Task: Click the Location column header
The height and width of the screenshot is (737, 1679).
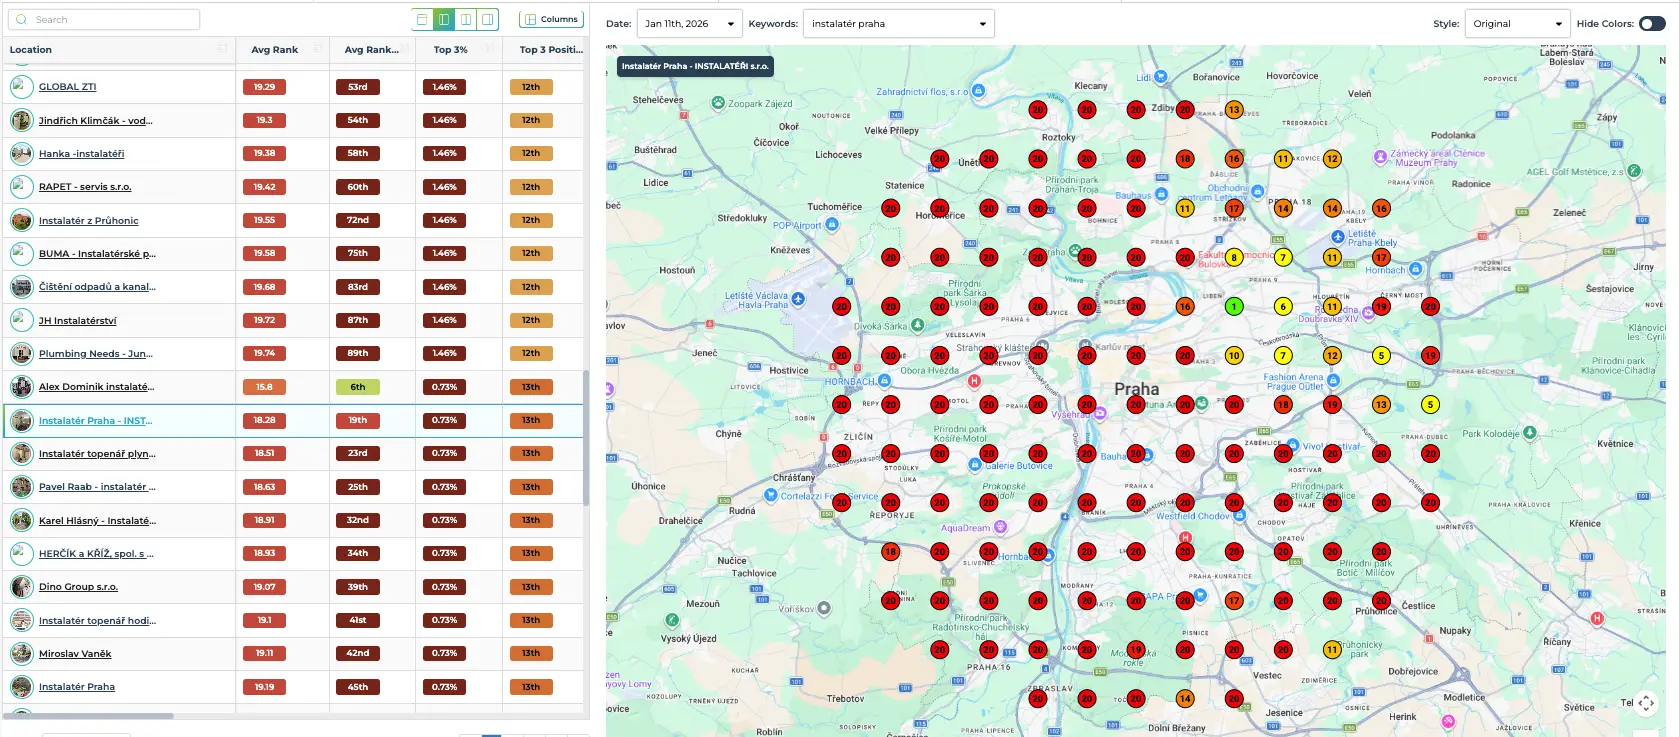Action: click(119, 49)
